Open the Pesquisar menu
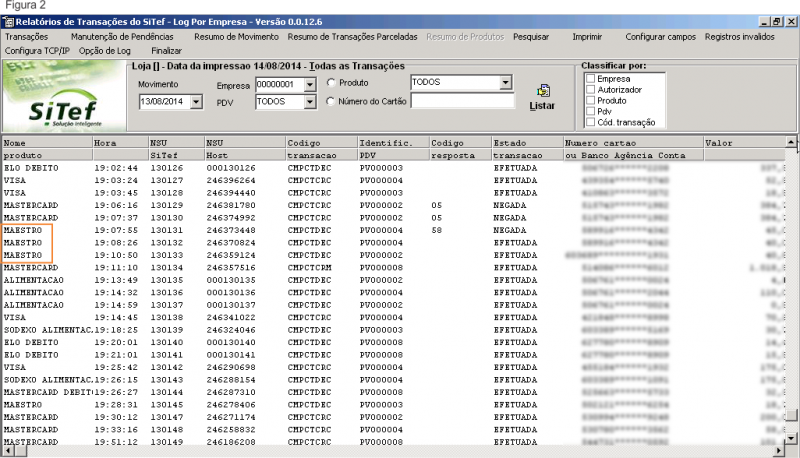This screenshot has height=458, width=800. [x=531, y=37]
